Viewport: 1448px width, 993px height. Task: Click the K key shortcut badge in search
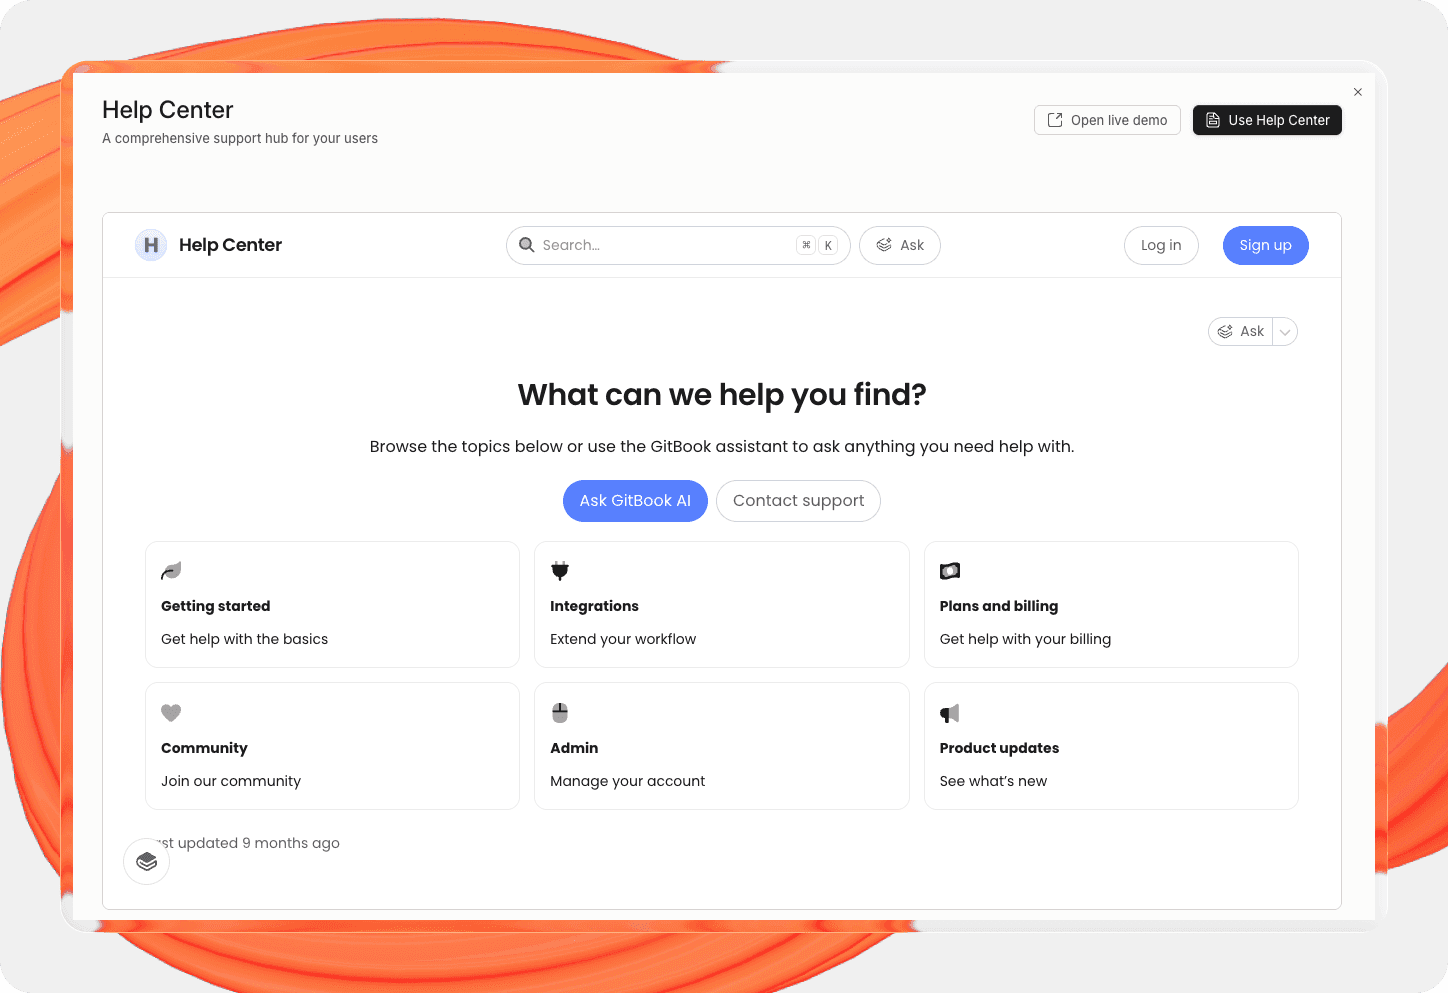point(828,245)
